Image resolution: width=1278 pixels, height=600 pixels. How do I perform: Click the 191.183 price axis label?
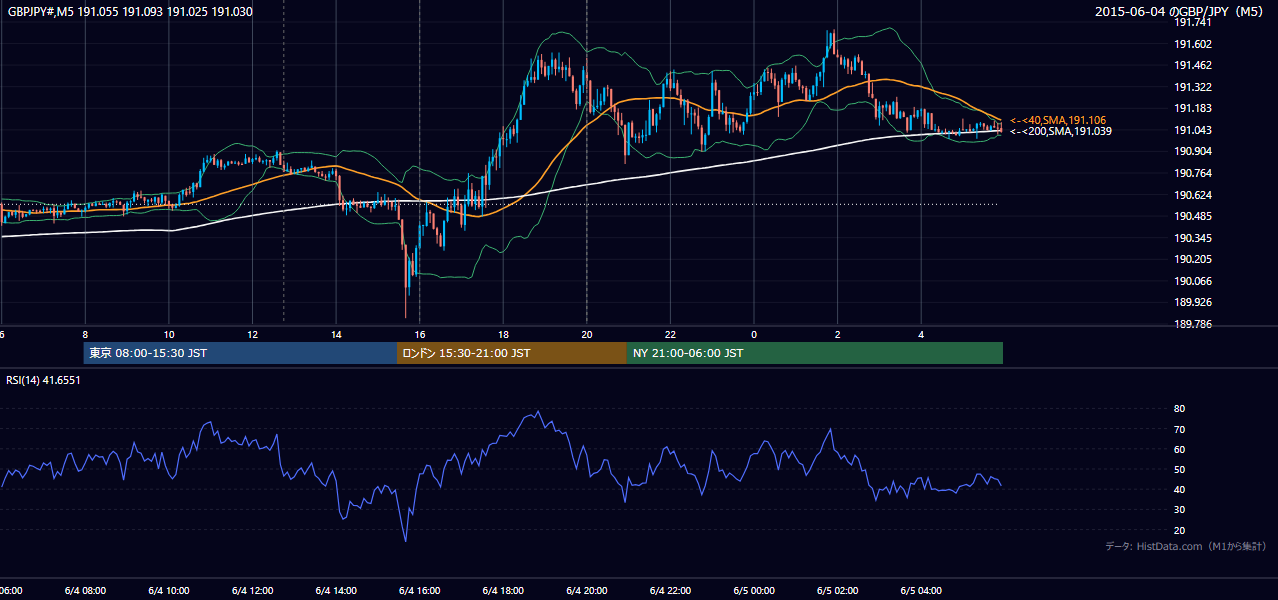1193,108
